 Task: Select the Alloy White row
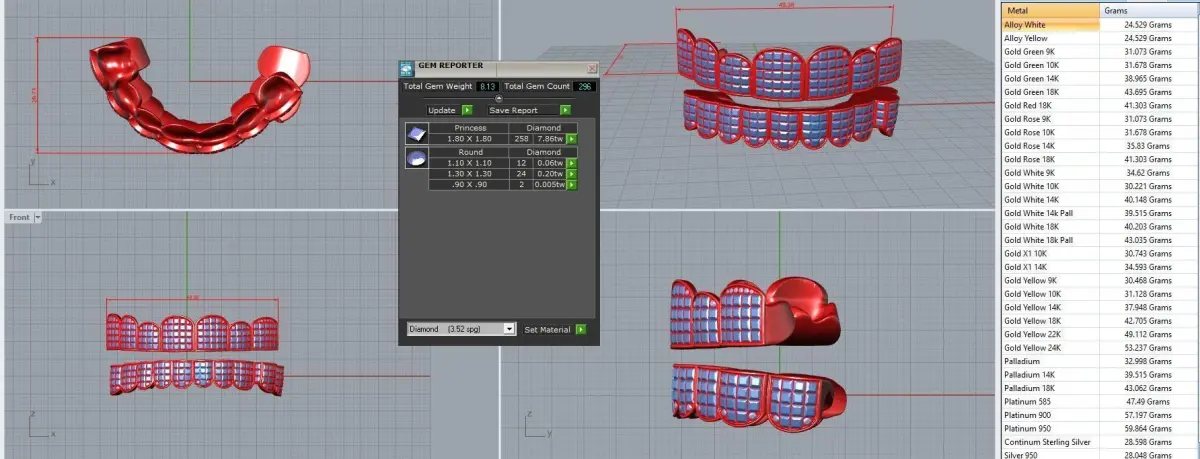[x=1100, y=24]
